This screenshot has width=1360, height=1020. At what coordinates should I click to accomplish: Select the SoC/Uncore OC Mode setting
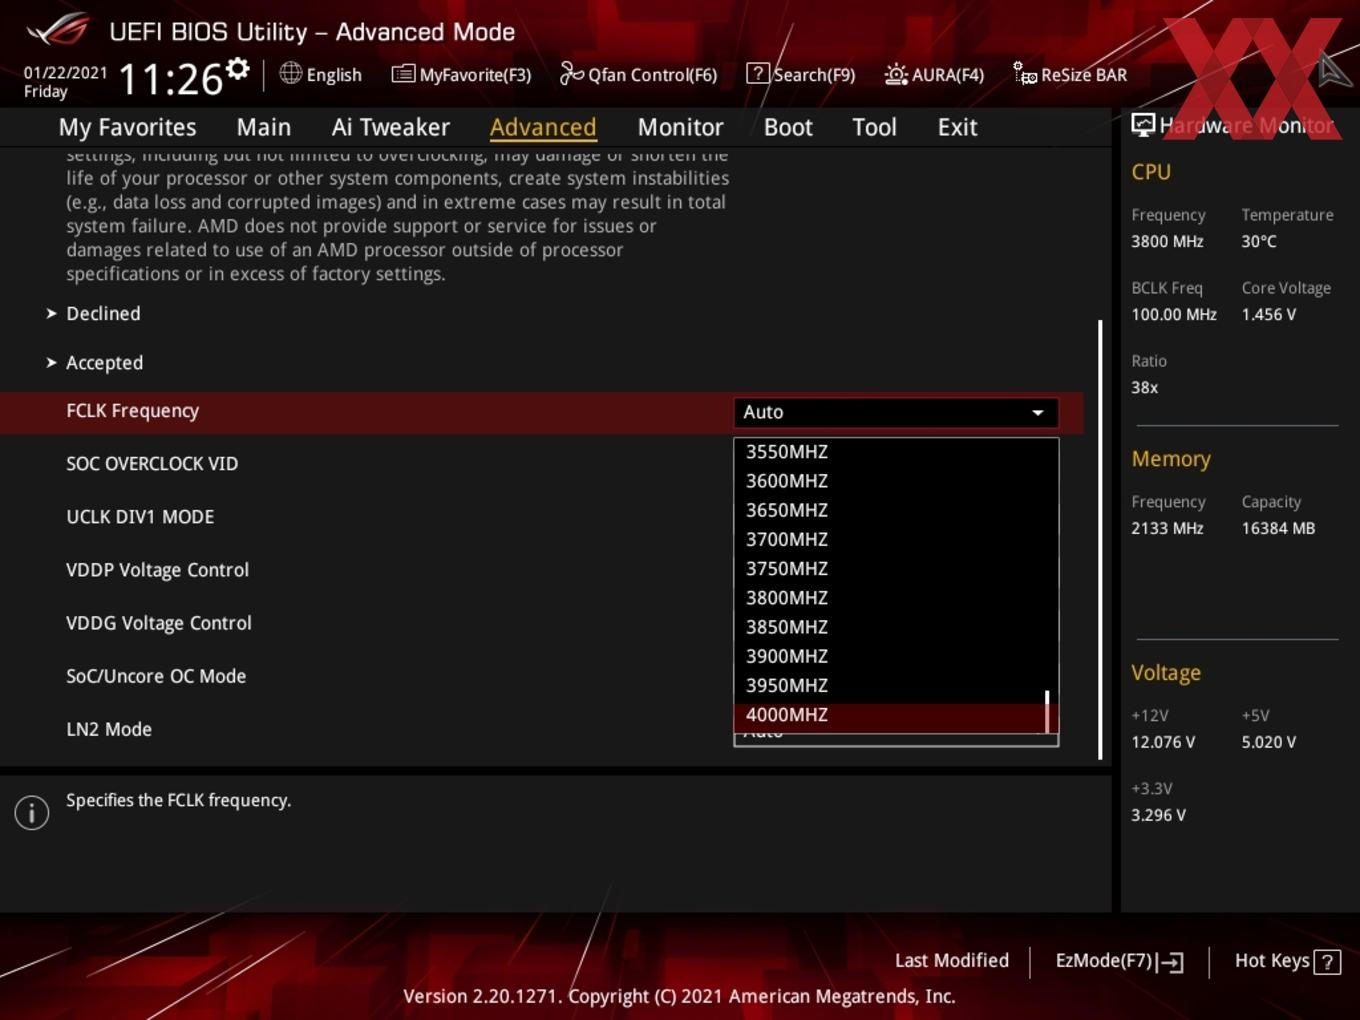(x=156, y=676)
